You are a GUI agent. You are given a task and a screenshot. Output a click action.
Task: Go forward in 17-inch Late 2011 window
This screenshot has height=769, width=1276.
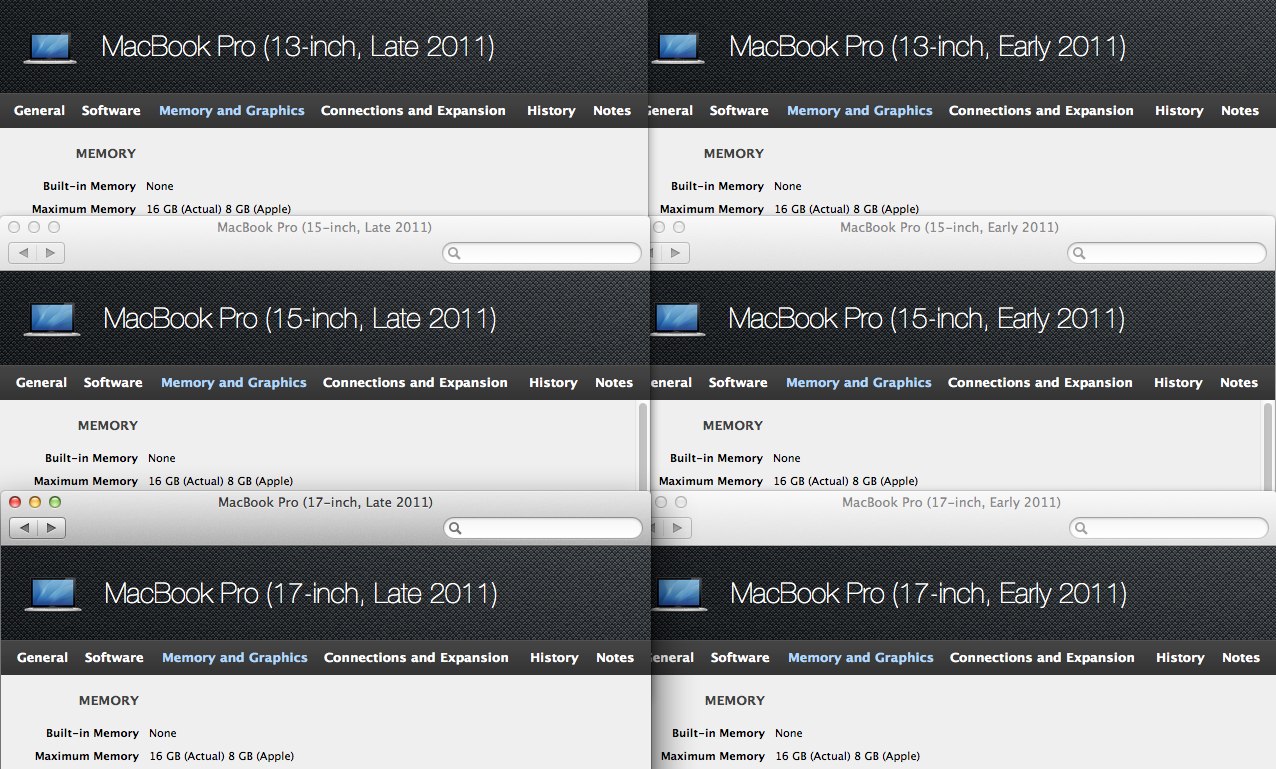coord(52,527)
